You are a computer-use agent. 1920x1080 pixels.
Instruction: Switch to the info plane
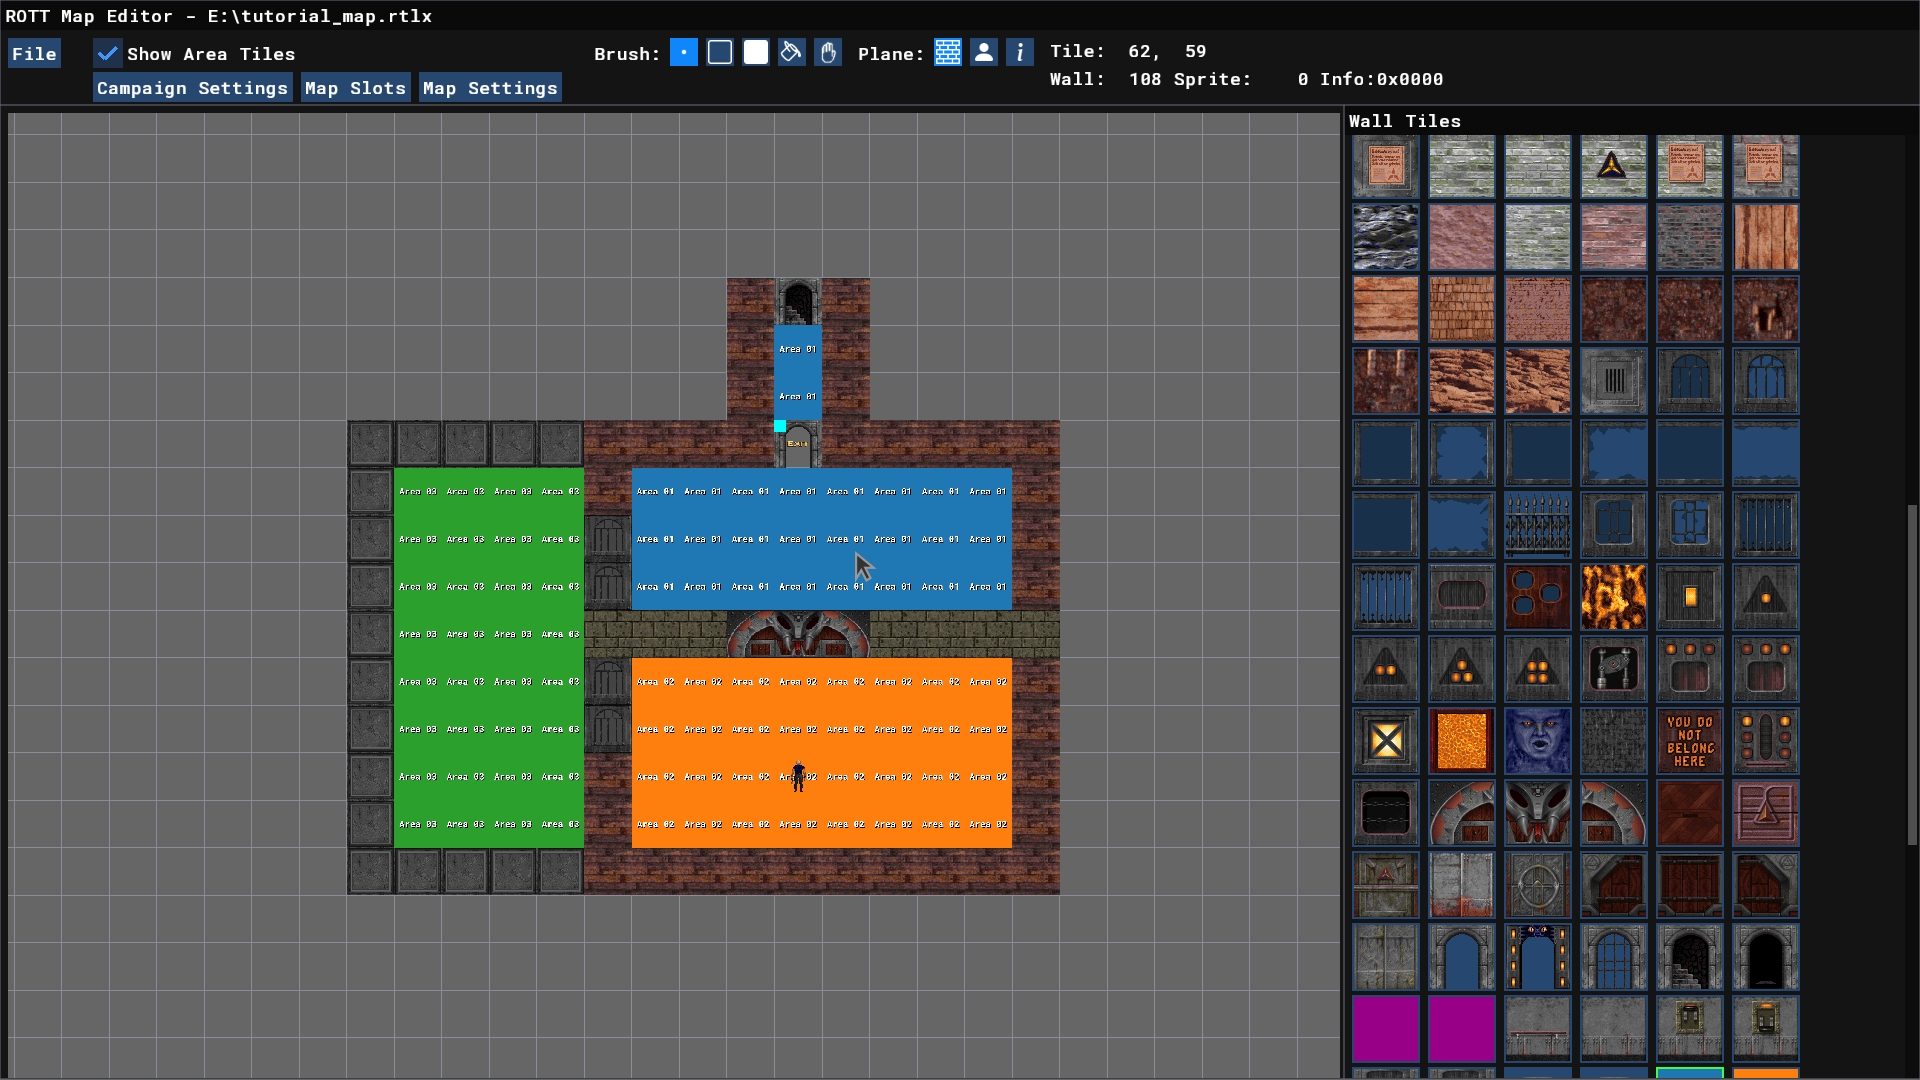1020,53
